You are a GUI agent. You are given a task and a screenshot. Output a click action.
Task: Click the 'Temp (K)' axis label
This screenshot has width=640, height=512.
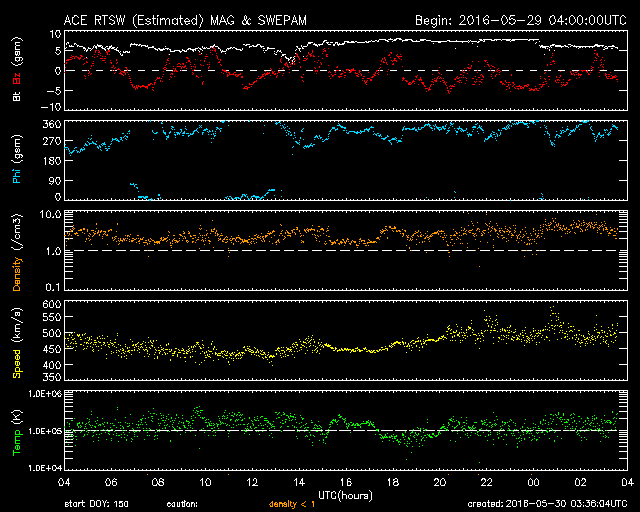point(17,432)
